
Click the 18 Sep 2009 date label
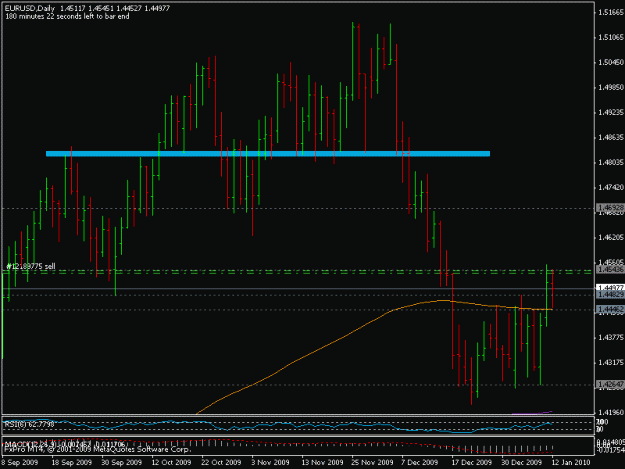coord(72,462)
